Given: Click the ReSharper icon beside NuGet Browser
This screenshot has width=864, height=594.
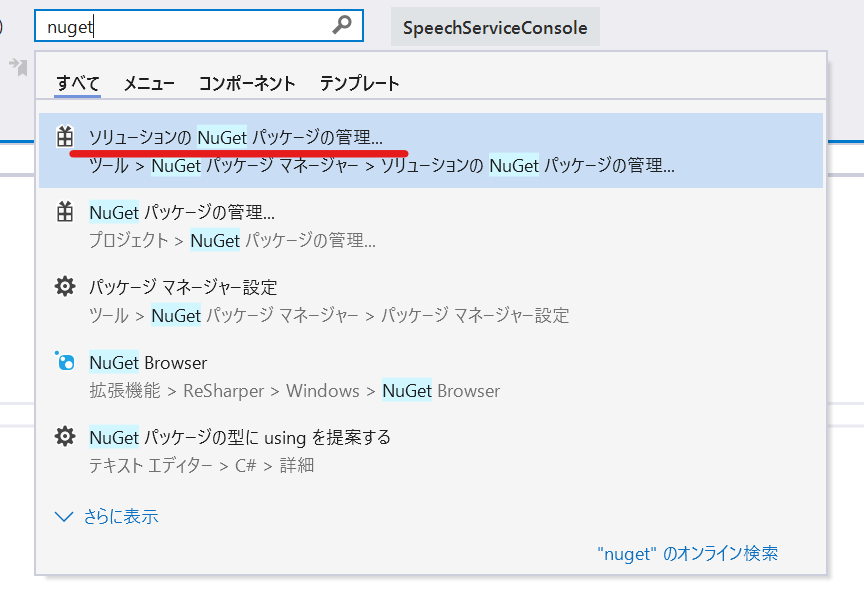Looking at the screenshot, I should pyautogui.click(x=65, y=361).
